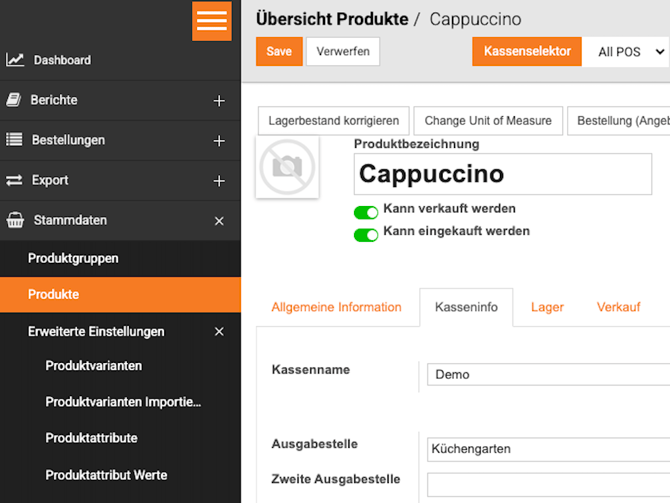Collapse Erweiterte Einstellungen with X

click(x=219, y=332)
